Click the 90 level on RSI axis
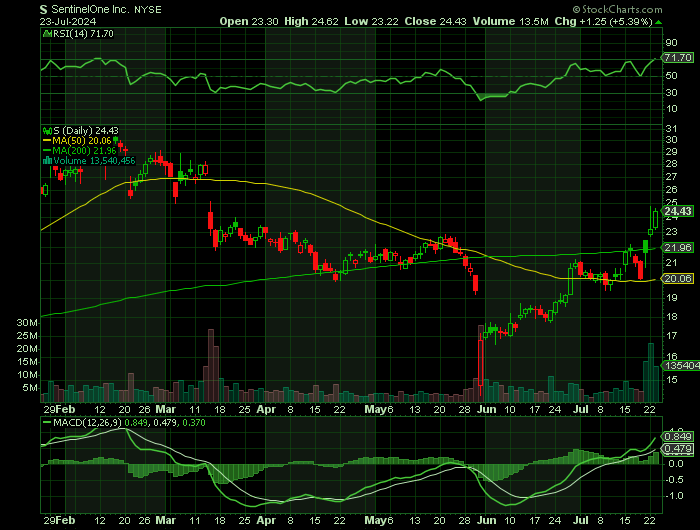This screenshot has width=700, height=530. tap(671, 43)
